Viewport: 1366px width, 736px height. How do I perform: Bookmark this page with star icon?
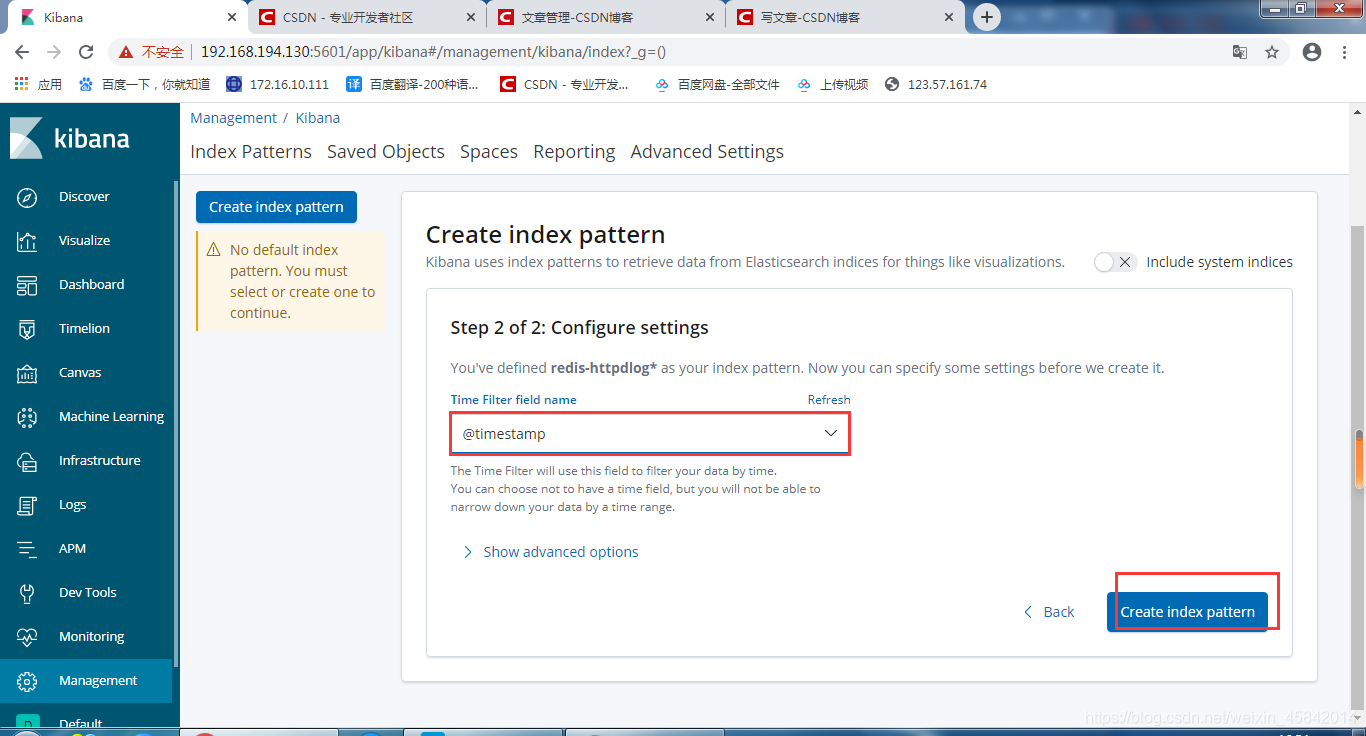pyautogui.click(x=1272, y=52)
